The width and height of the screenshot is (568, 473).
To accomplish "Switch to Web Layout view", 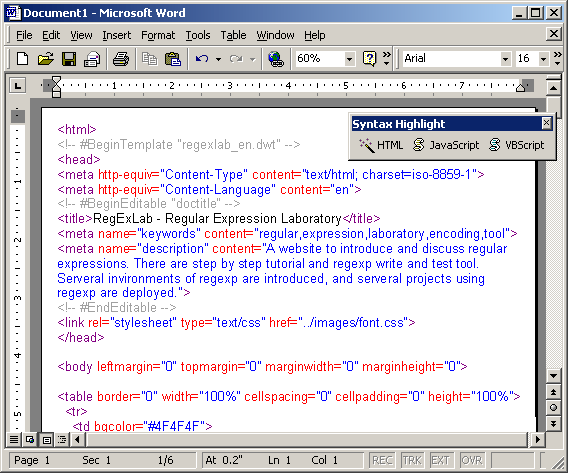I will [x=30, y=440].
